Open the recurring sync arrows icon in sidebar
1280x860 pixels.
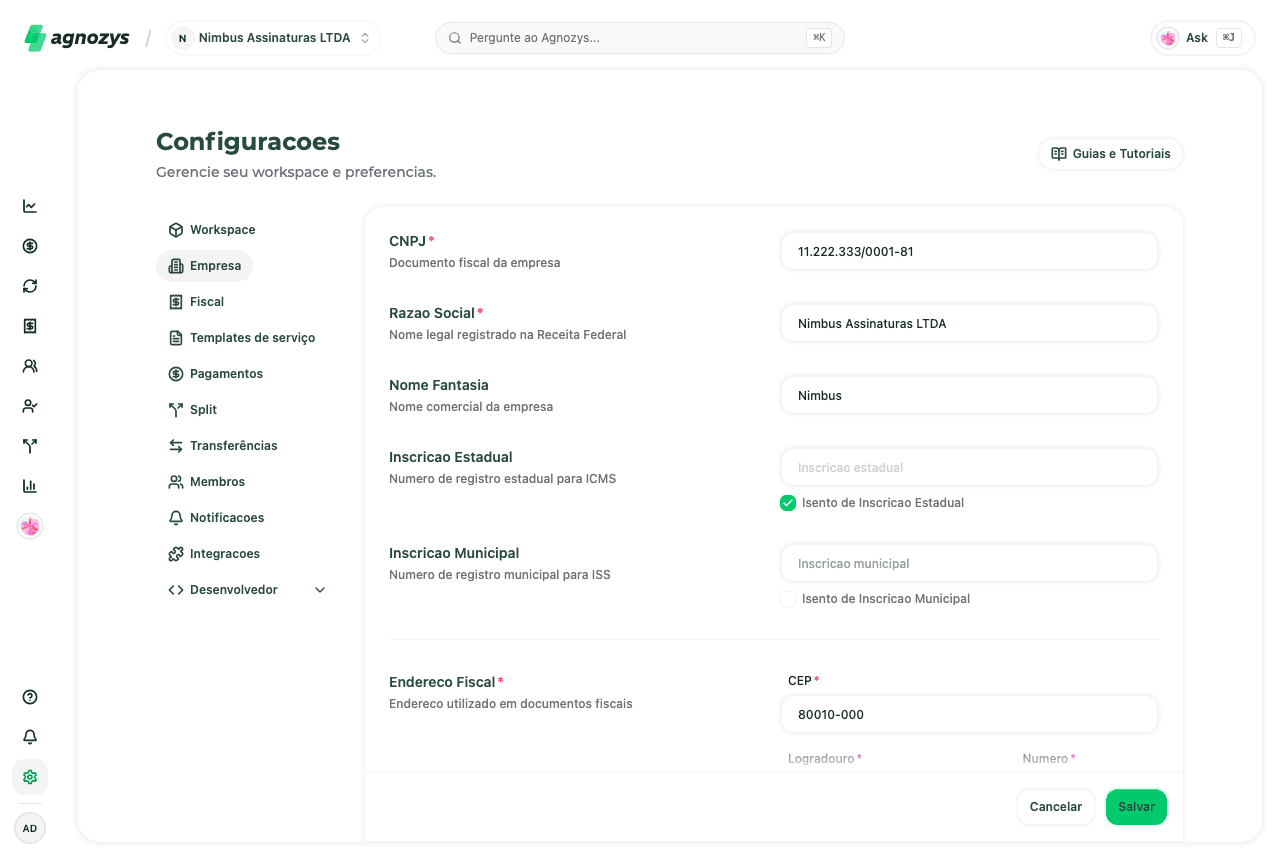(x=30, y=286)
